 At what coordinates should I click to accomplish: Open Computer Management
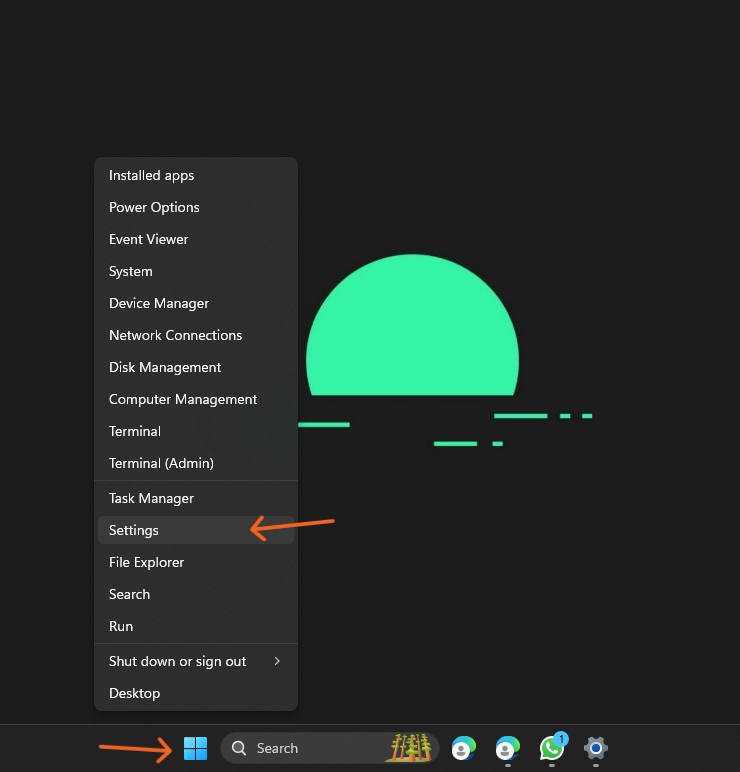click(196, 399)
